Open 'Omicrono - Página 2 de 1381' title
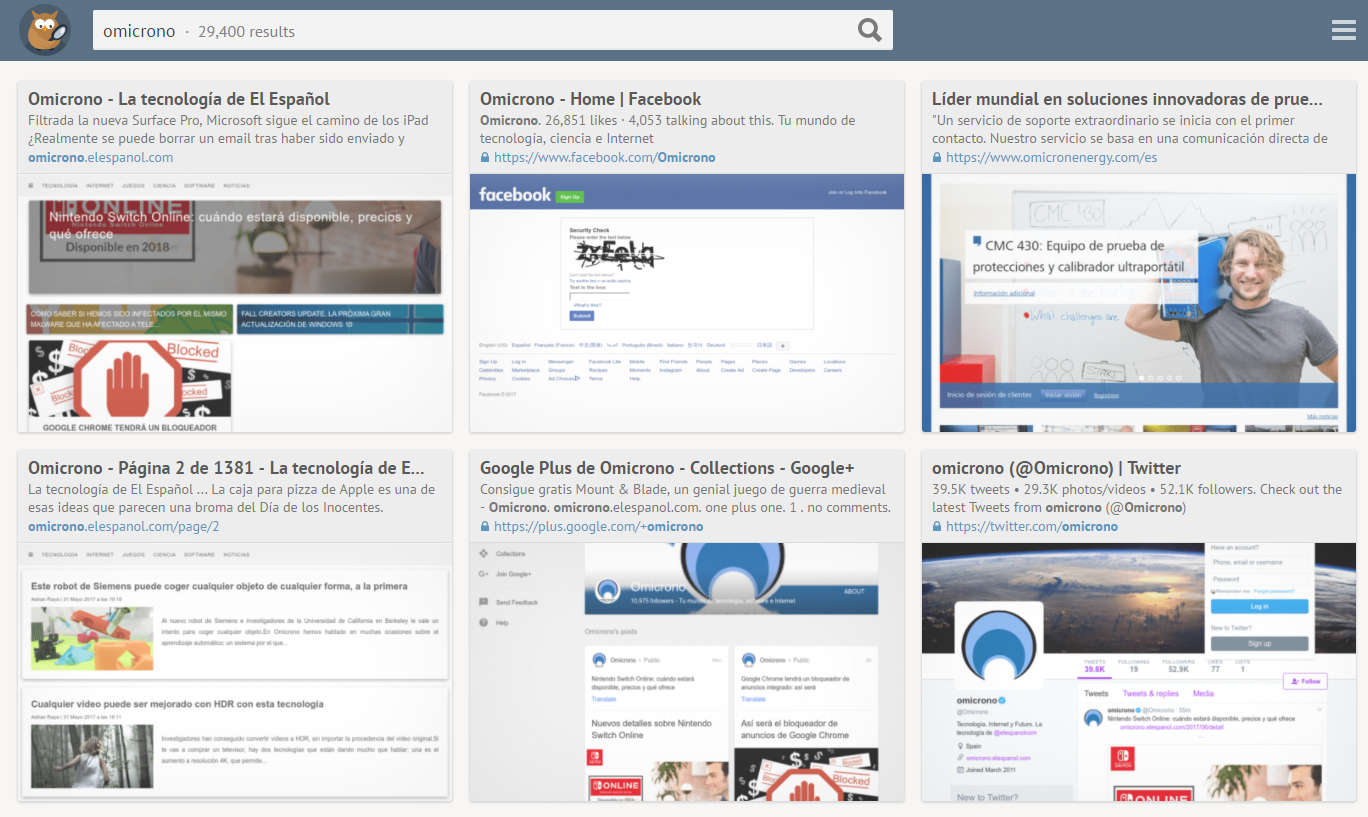Screen dimensions: 1368x817 pos(226,468)
